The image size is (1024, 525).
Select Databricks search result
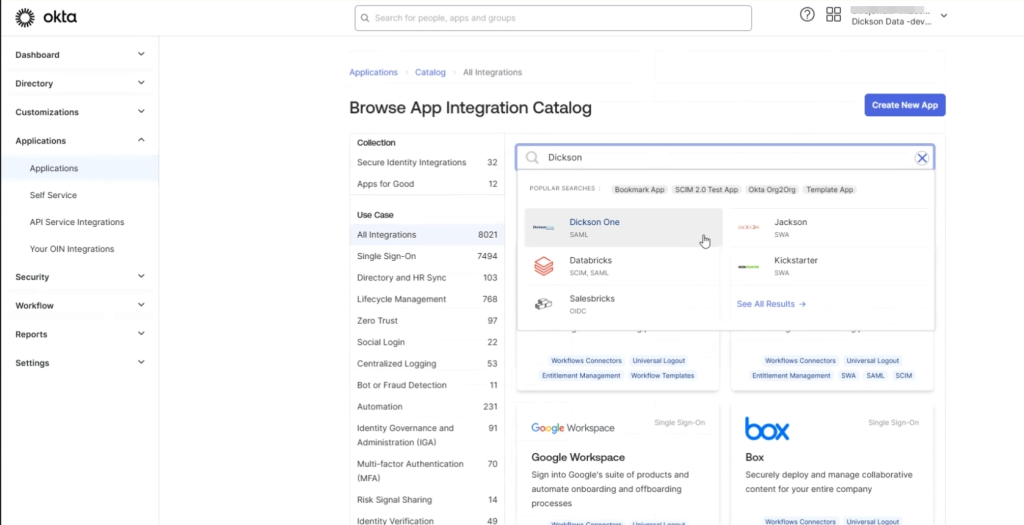[x=624, y=266]
